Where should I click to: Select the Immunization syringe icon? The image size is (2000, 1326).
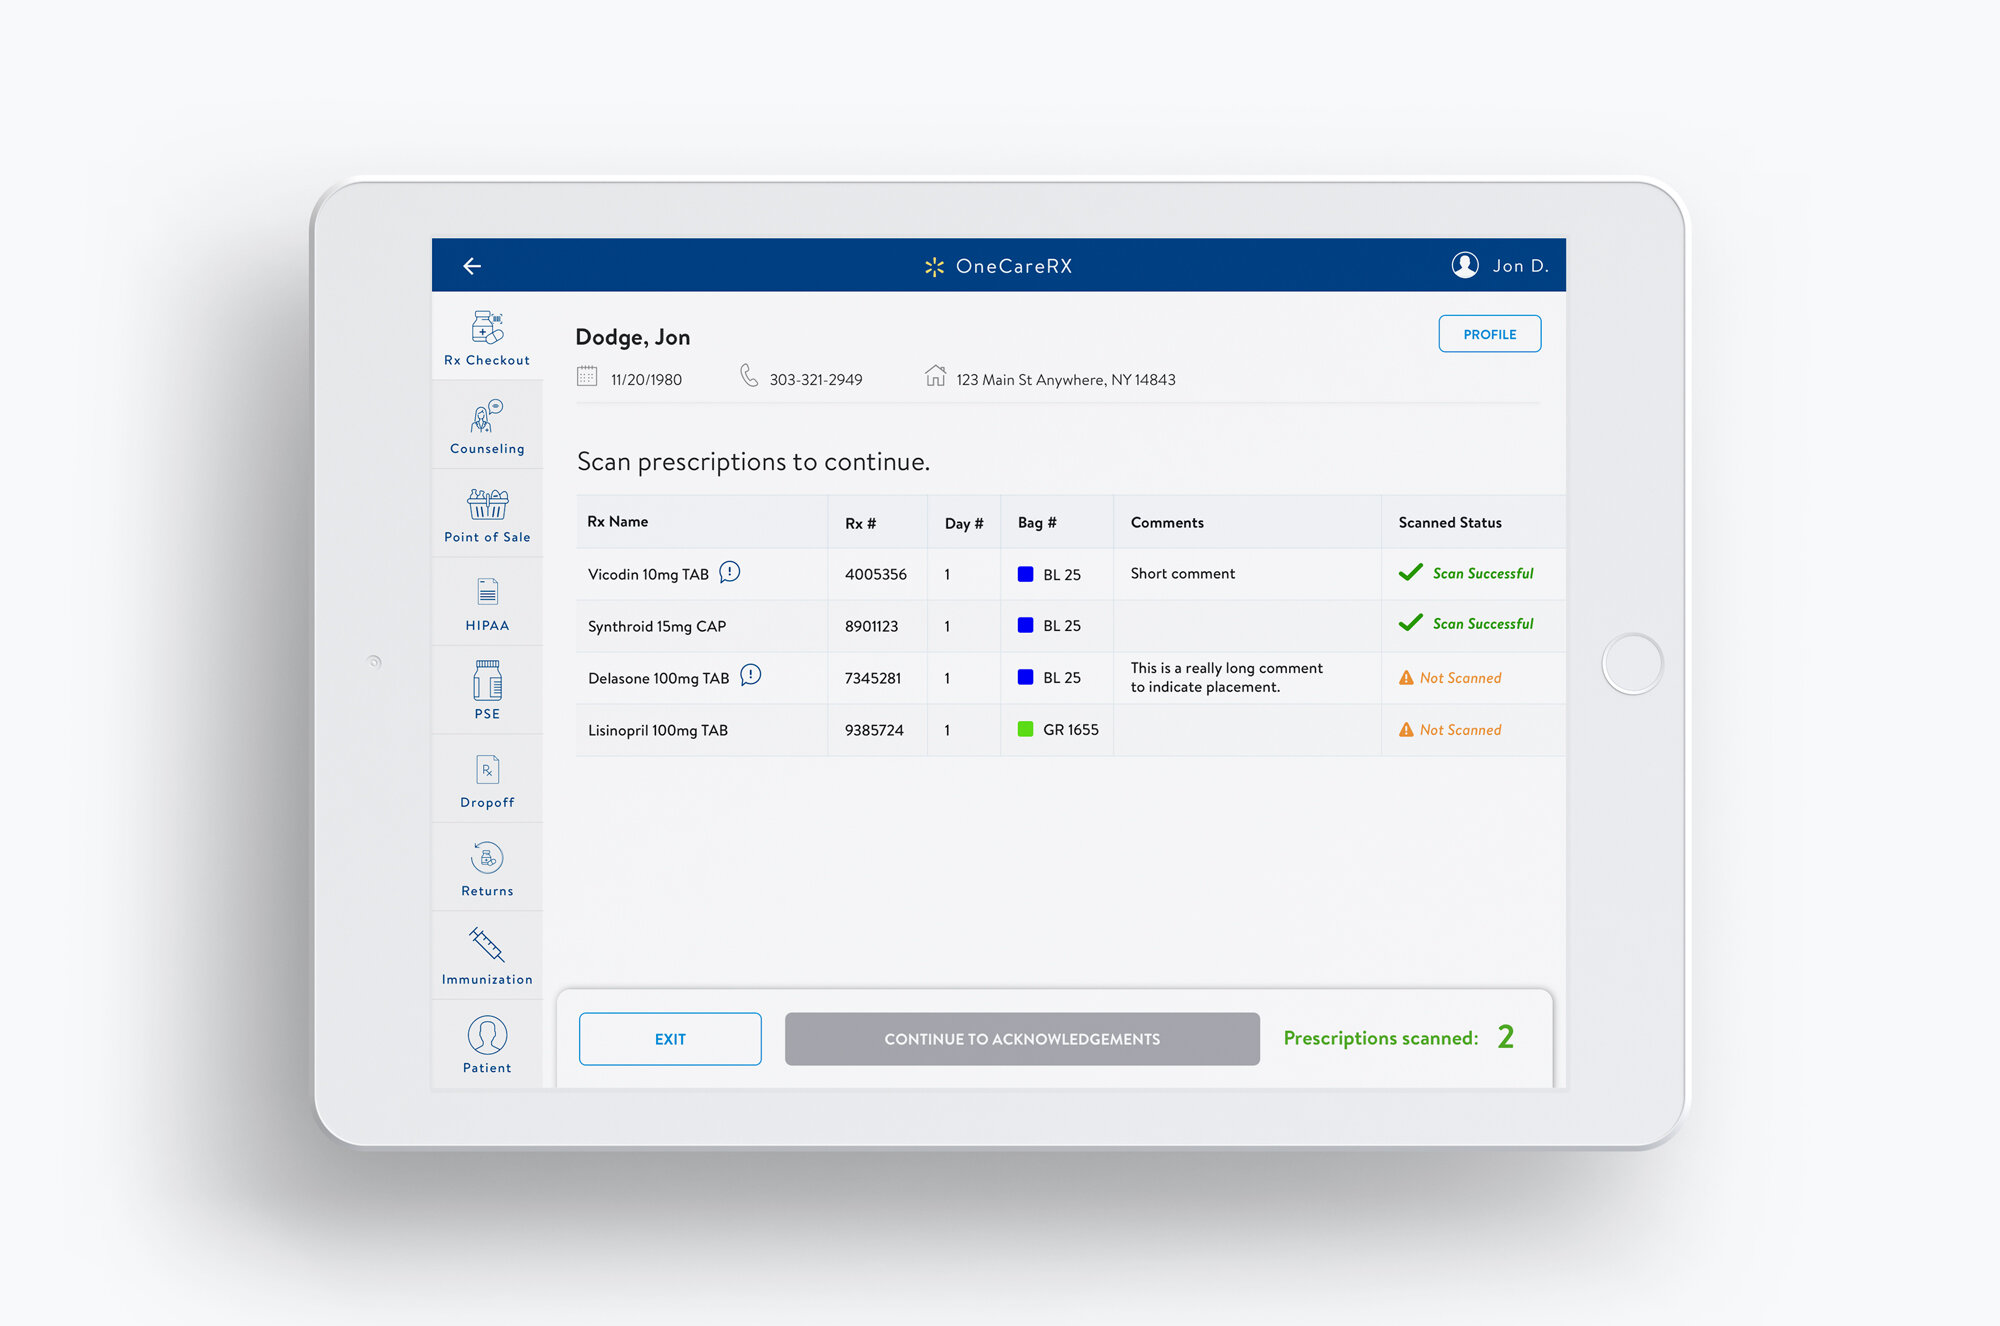(x=487, y=946)
